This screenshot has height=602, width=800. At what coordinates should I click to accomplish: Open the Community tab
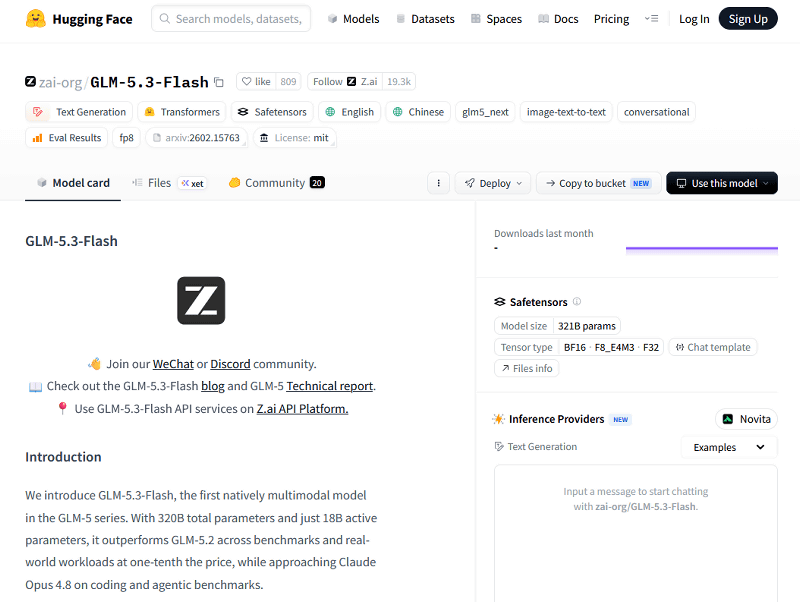coord(277,183)
